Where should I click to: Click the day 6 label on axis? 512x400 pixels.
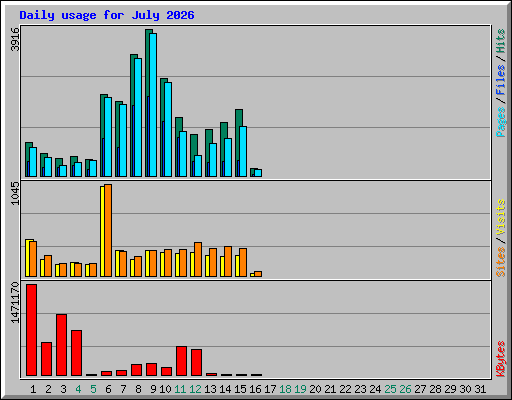(108, 389)
